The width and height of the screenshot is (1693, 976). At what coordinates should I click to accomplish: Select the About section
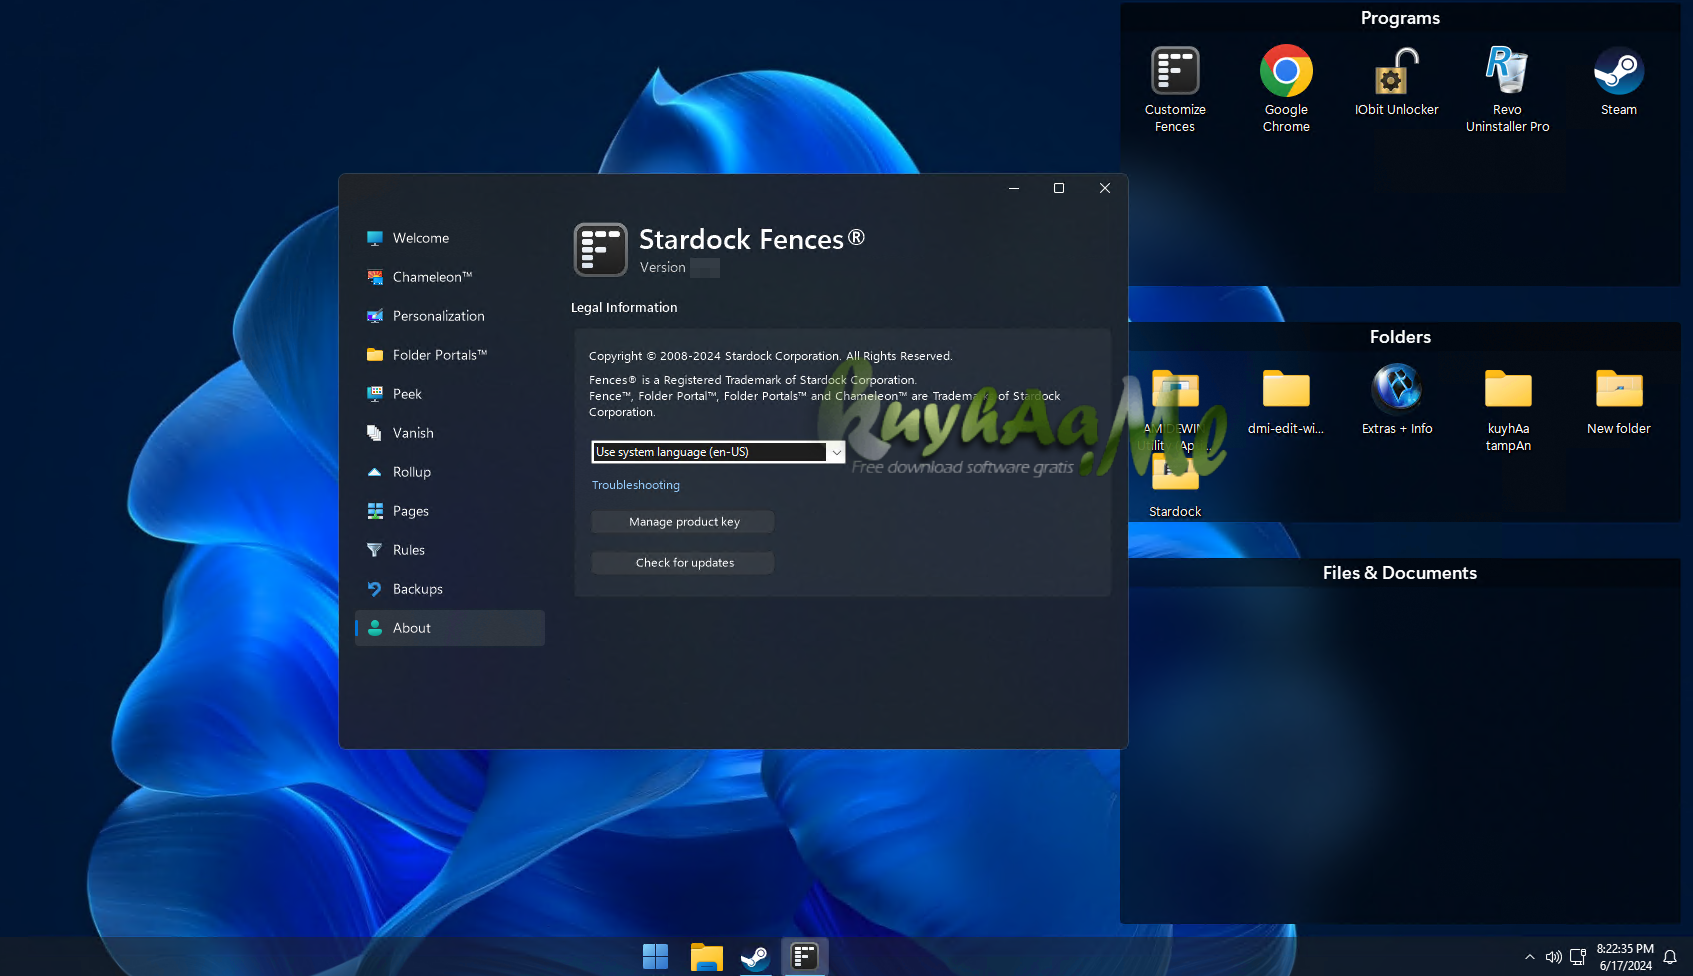[450, 628]
